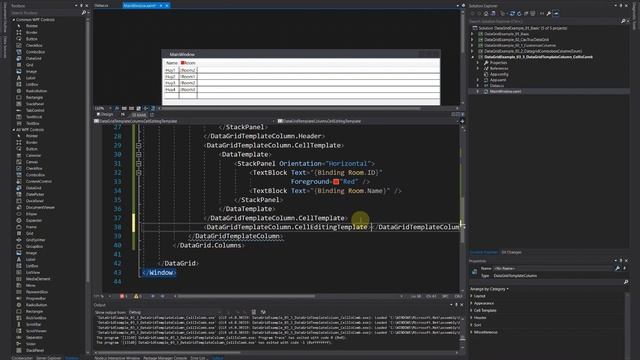
Task: Expand Layout category in Properties
Action: coord(471,296)
